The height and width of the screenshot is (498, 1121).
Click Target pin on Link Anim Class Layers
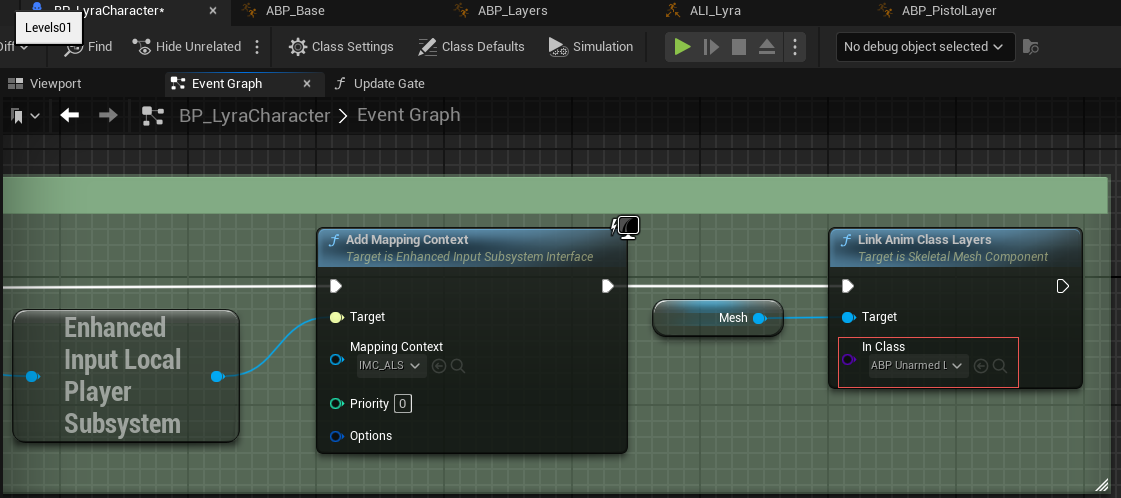848,317
